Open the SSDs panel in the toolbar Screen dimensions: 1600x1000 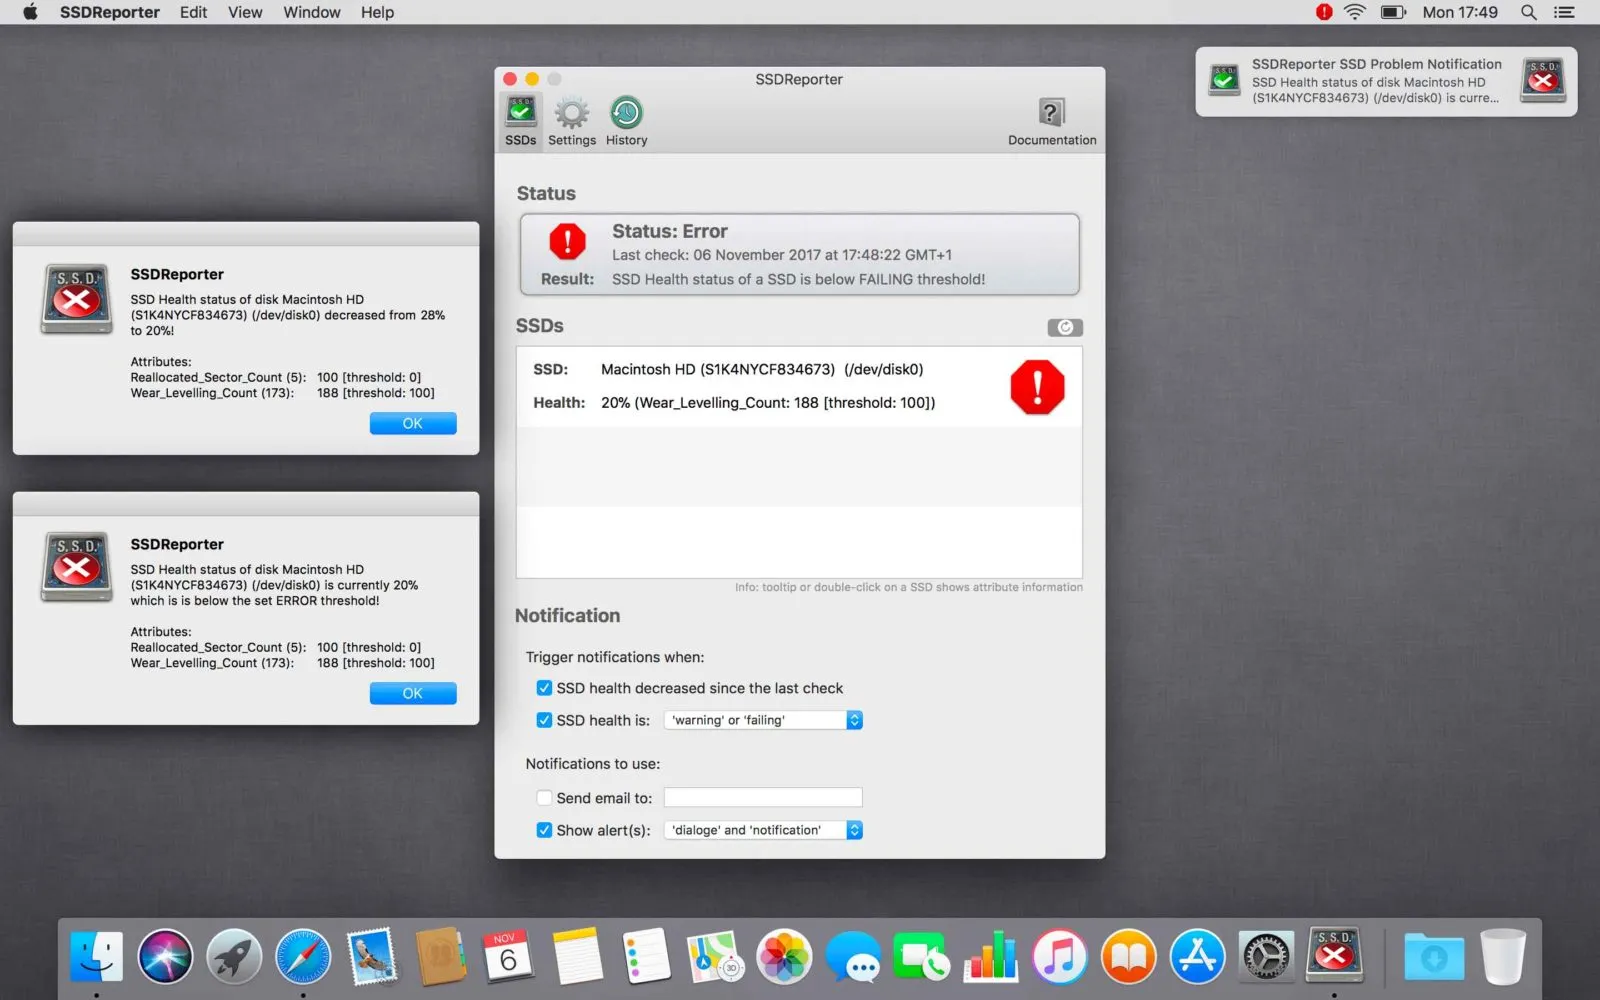[x=519, y=119]
